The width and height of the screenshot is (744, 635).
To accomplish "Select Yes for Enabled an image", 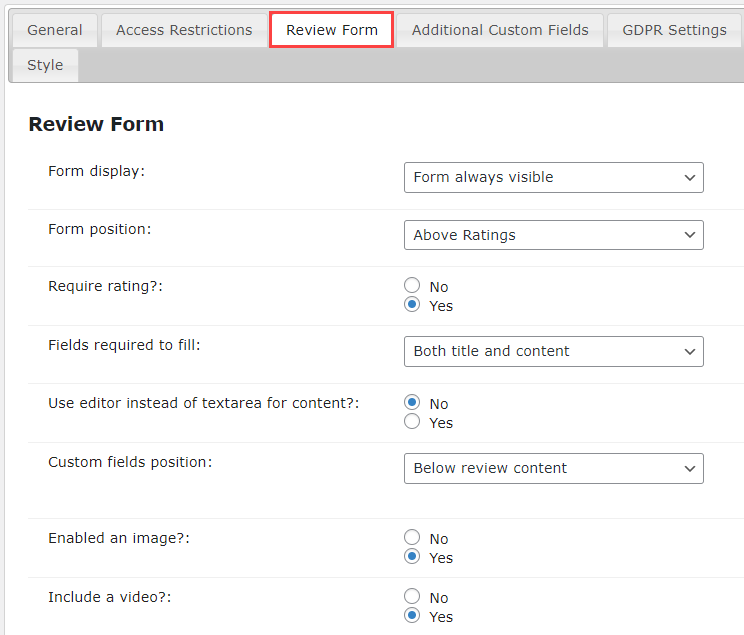I will [x=412, y=557].
